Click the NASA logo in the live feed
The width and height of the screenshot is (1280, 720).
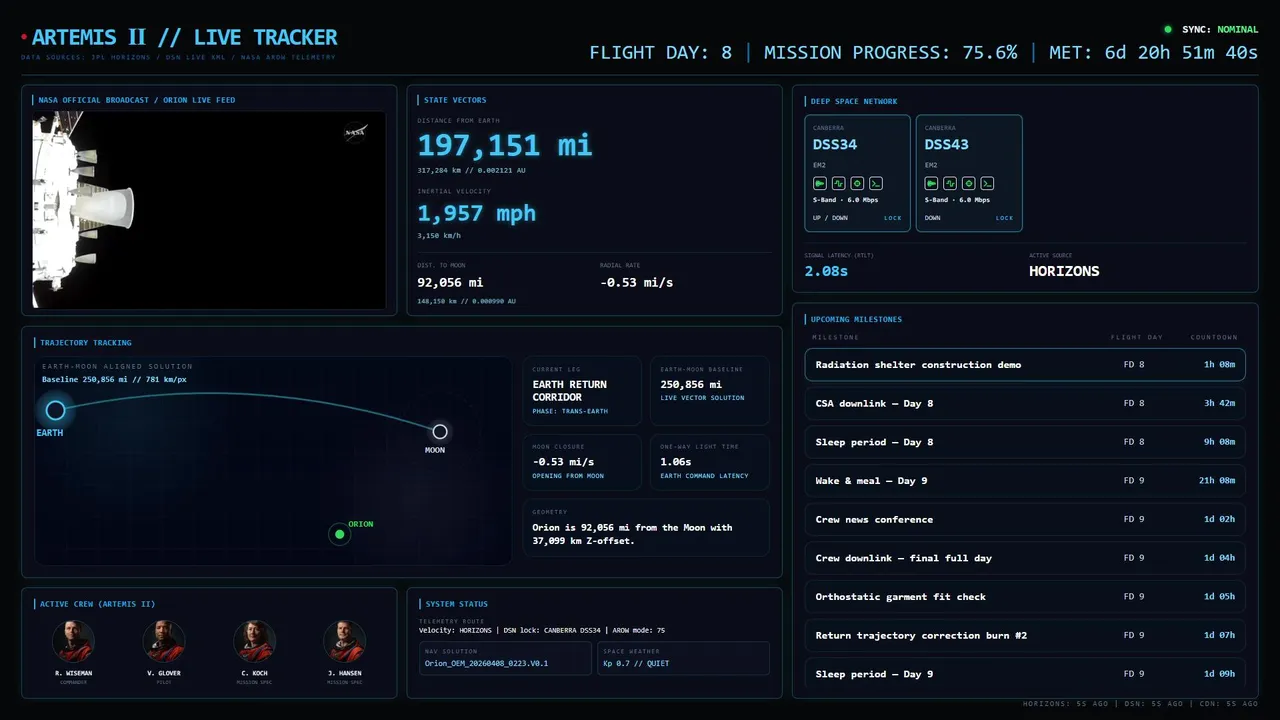(355, 132)
